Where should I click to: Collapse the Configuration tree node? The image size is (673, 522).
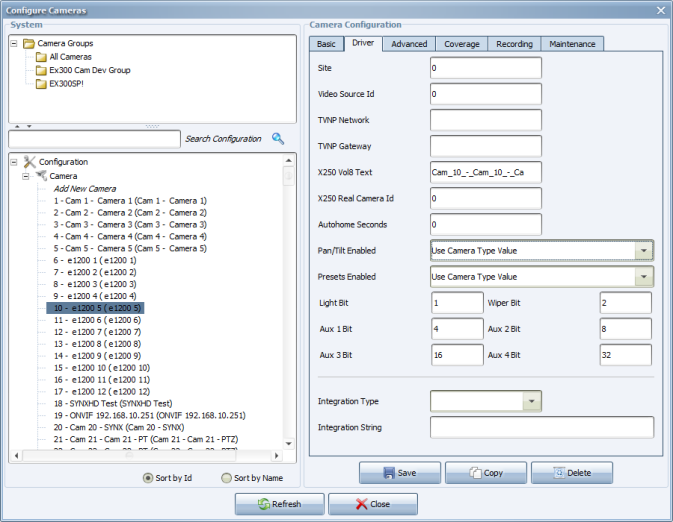coord(14,162)
